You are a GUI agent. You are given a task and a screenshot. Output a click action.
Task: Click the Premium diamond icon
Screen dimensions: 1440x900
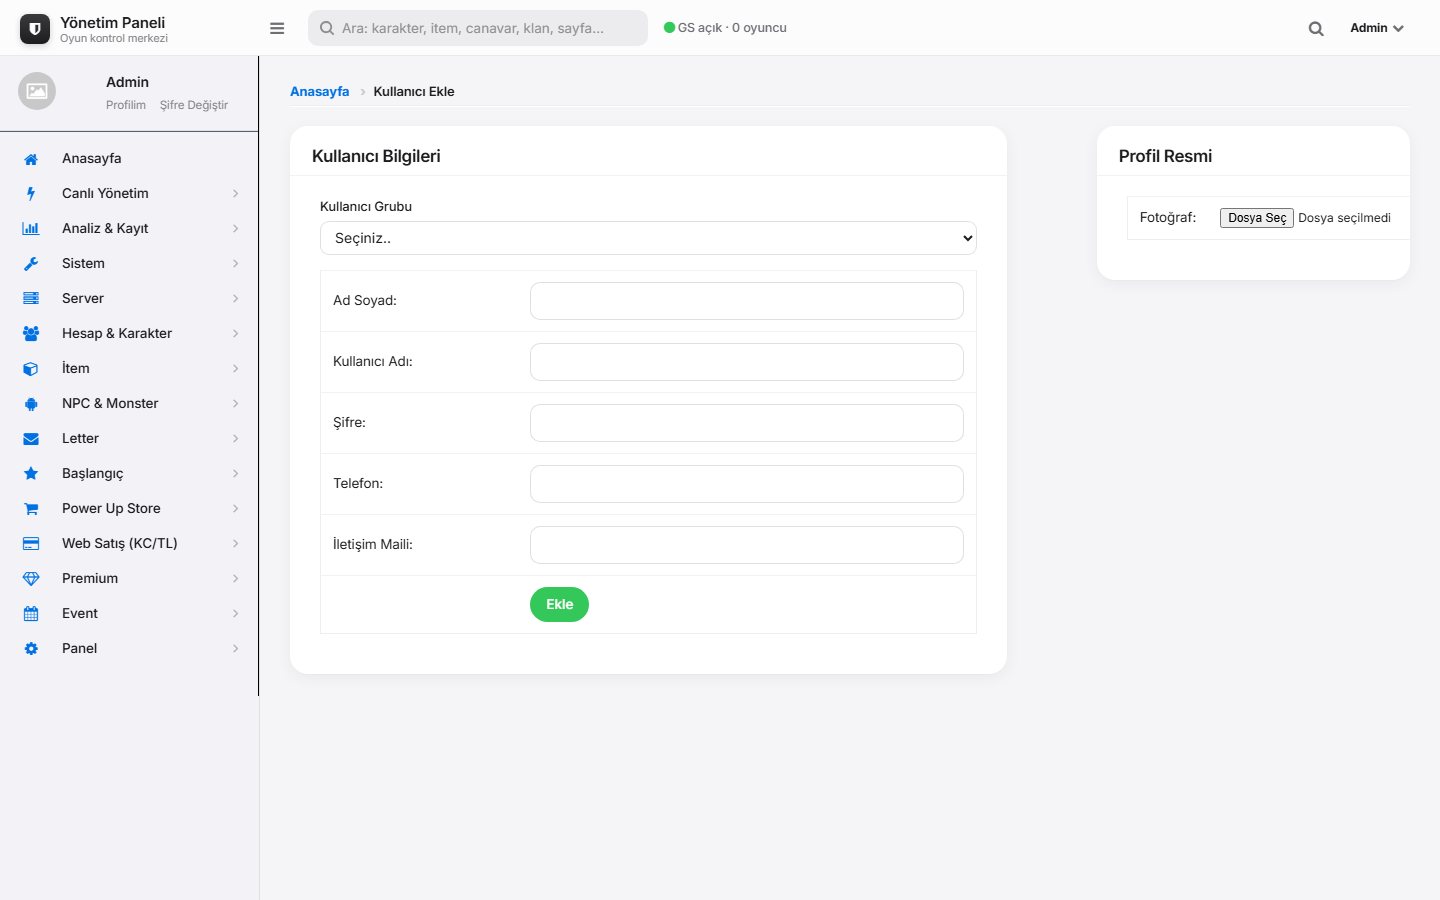coord(31,579)
